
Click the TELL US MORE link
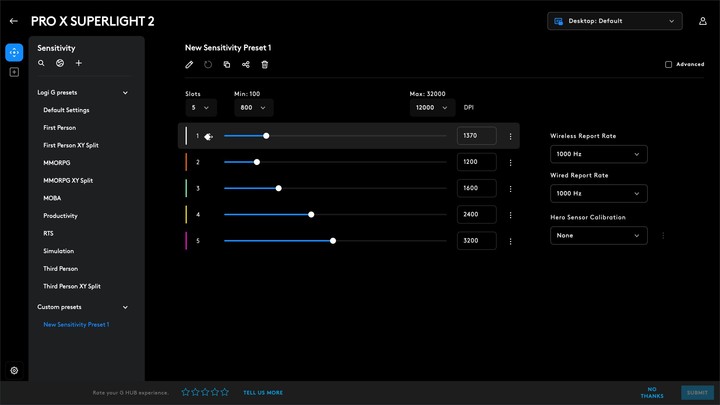coord(263,393)
